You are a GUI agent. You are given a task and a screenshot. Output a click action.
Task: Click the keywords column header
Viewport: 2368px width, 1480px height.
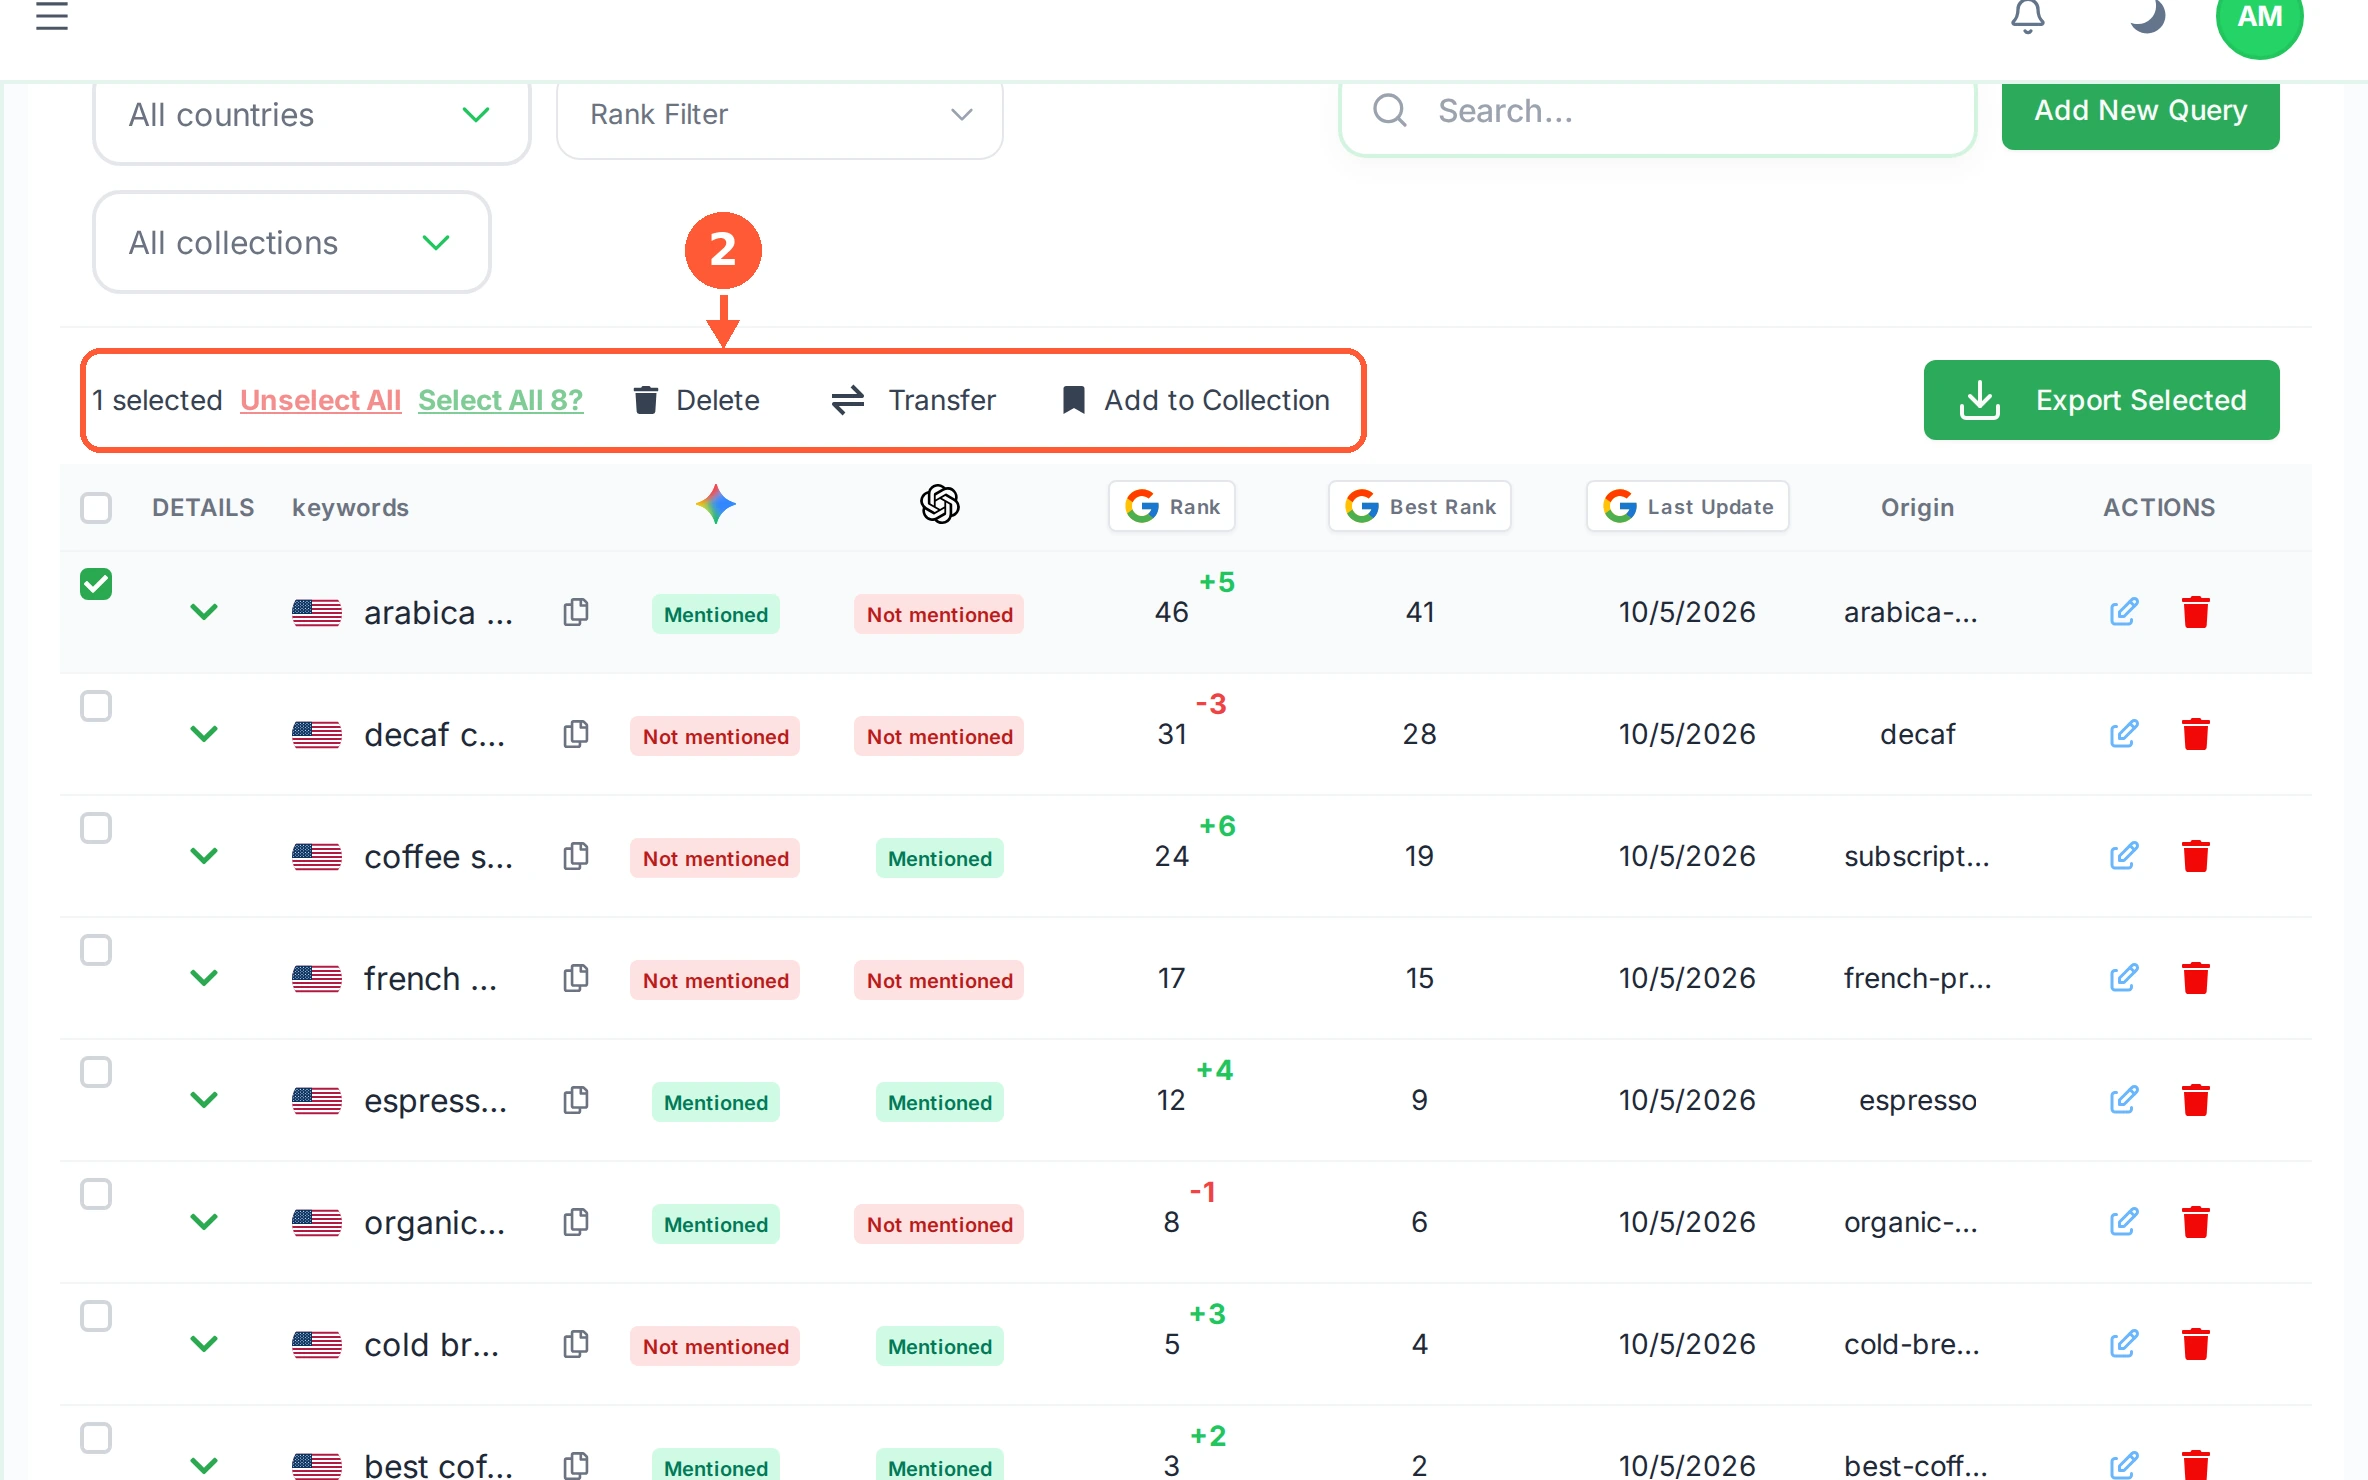[x=350, y=508]
